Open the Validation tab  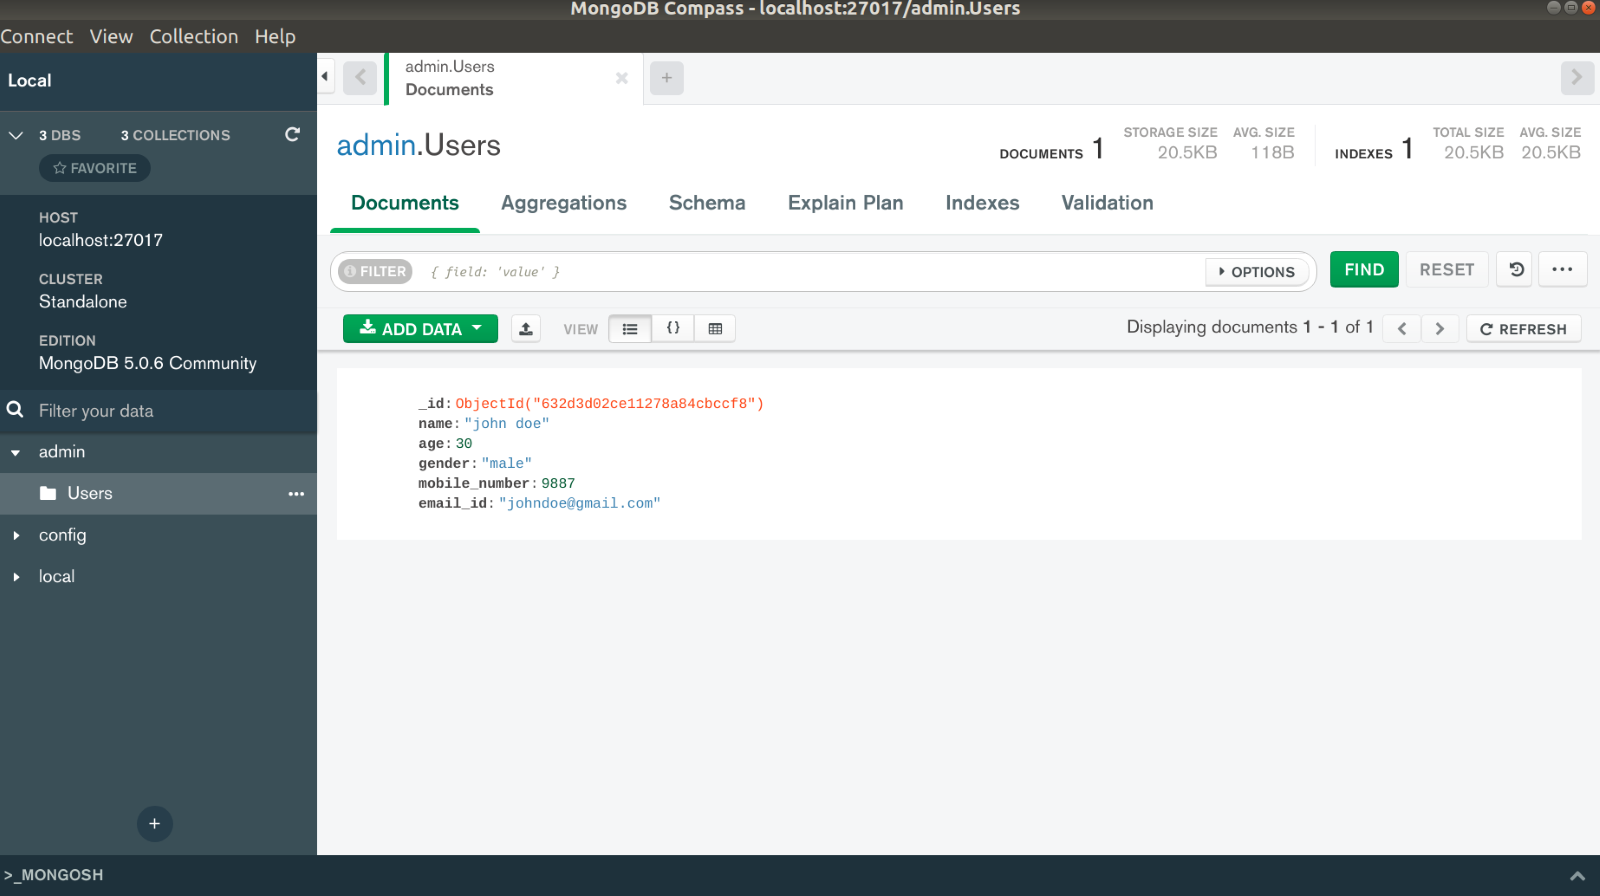[1108, 203]
